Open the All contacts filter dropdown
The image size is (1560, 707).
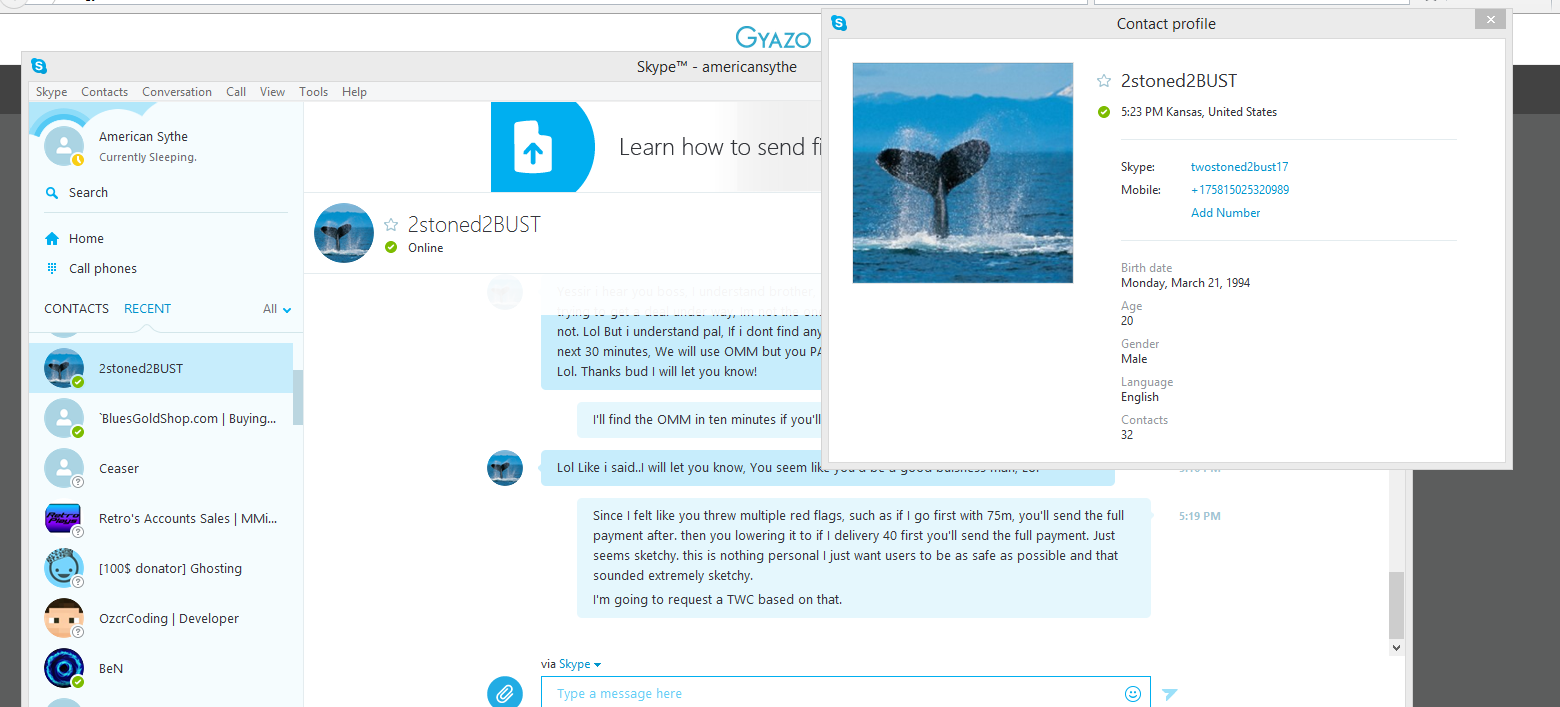pyautogui.click(x=277, y=309)
